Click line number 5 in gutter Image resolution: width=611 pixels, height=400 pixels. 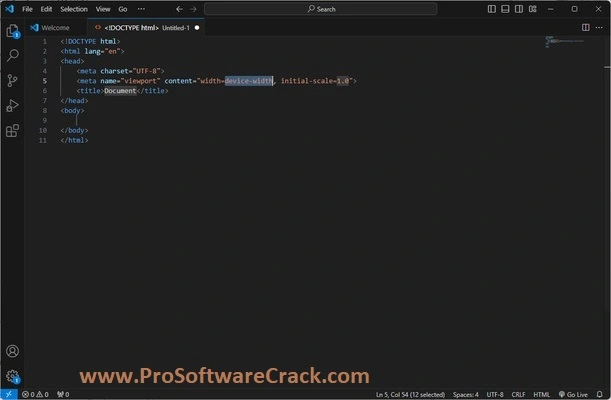coord(44,81)
